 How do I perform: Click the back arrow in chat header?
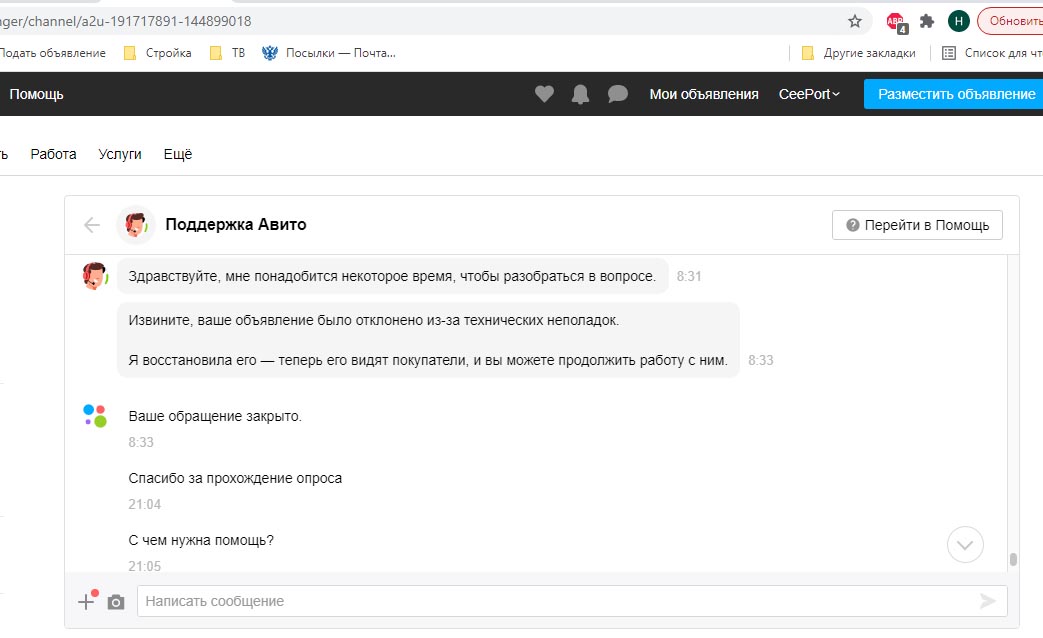coord(92,225)
